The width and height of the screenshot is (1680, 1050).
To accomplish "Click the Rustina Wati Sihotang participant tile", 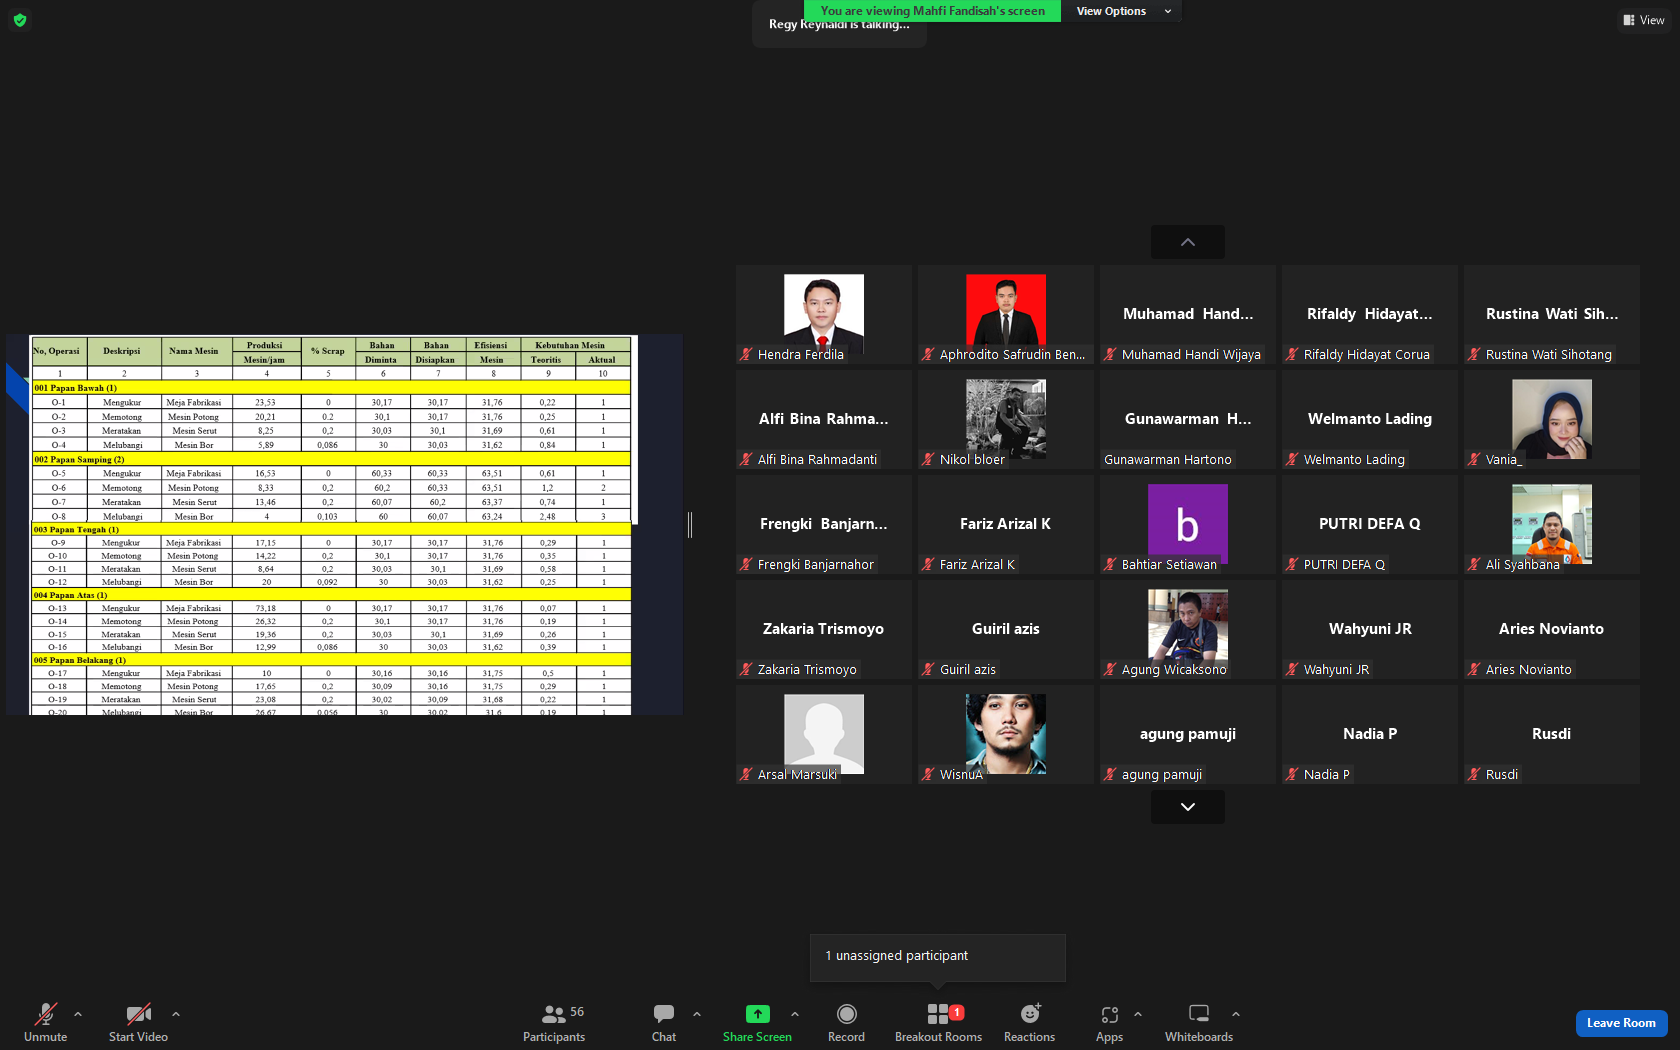I will point(1552,315).
